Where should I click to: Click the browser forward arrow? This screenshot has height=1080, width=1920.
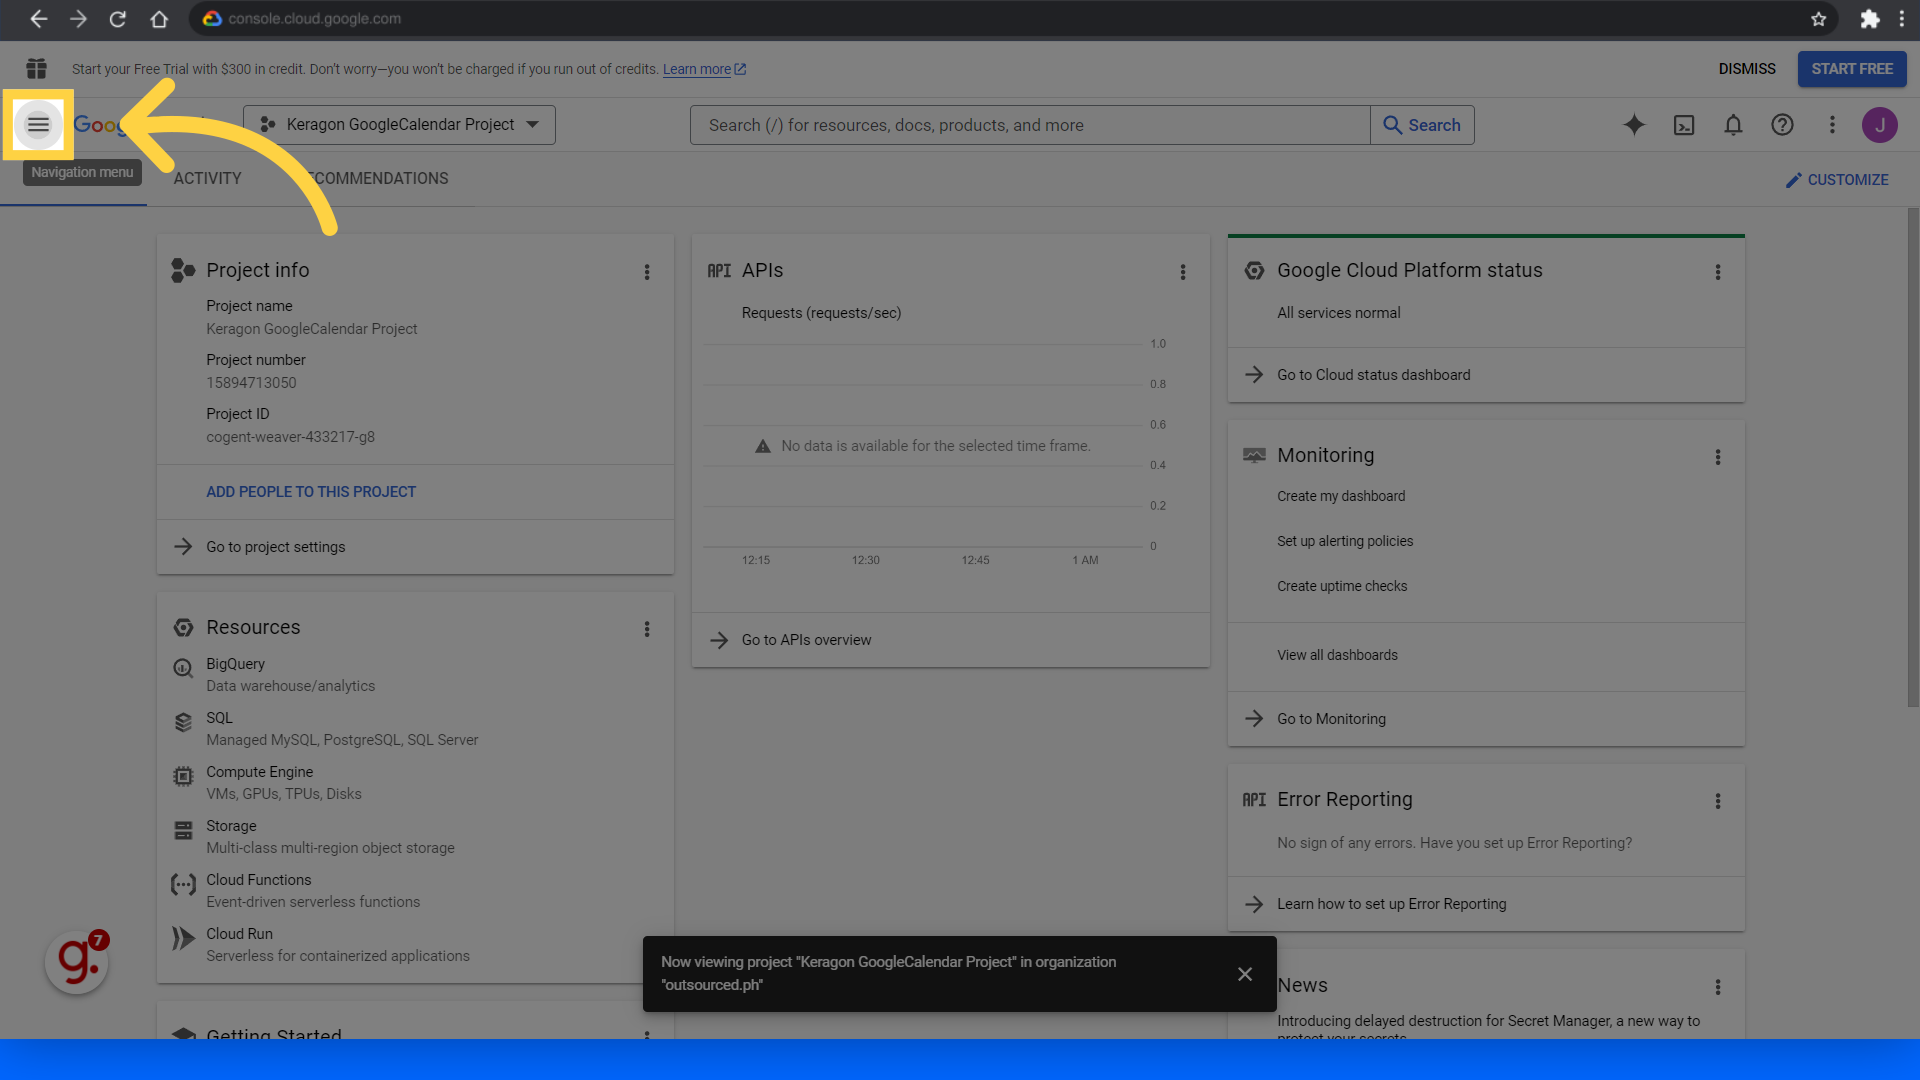78,19
